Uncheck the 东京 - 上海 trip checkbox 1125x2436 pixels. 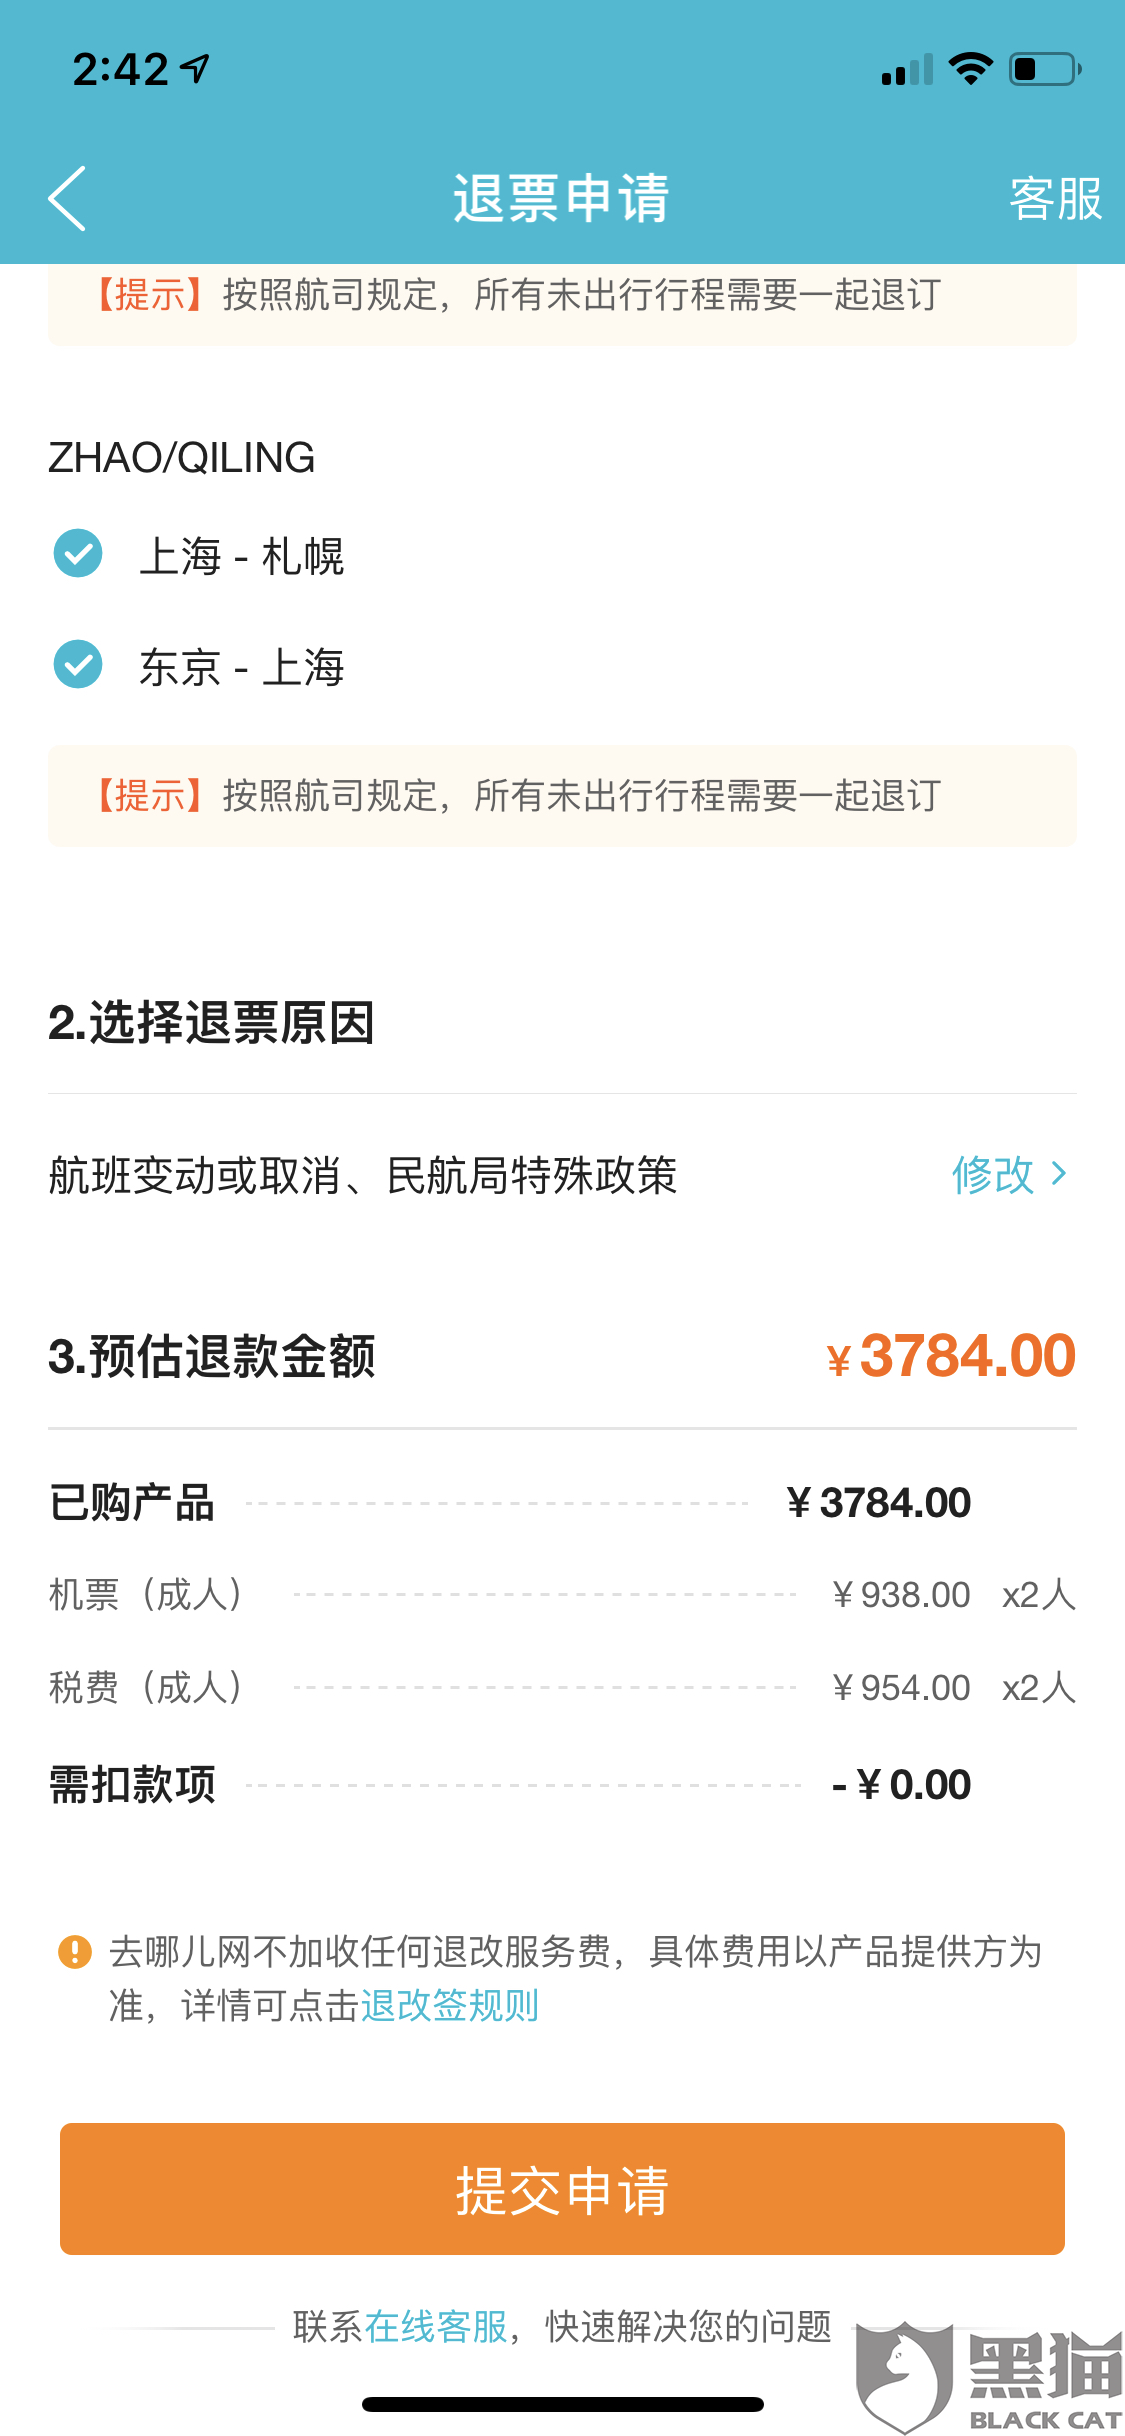[78, 665]
